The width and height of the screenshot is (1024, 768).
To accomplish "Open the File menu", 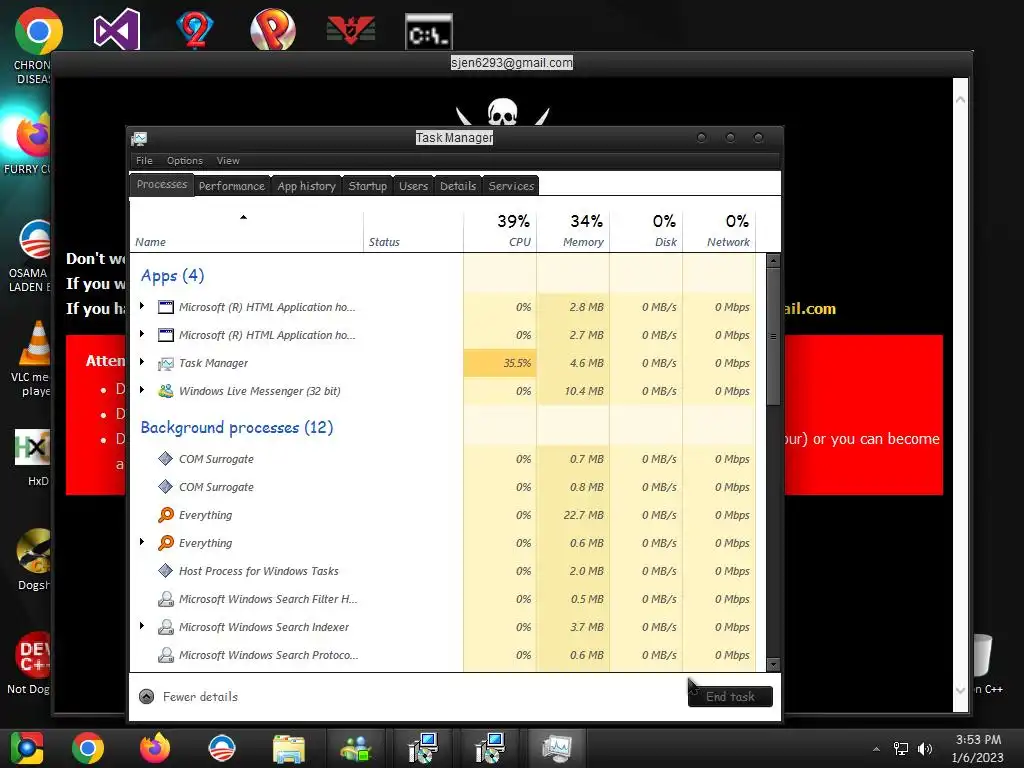I will coord(144,161).
